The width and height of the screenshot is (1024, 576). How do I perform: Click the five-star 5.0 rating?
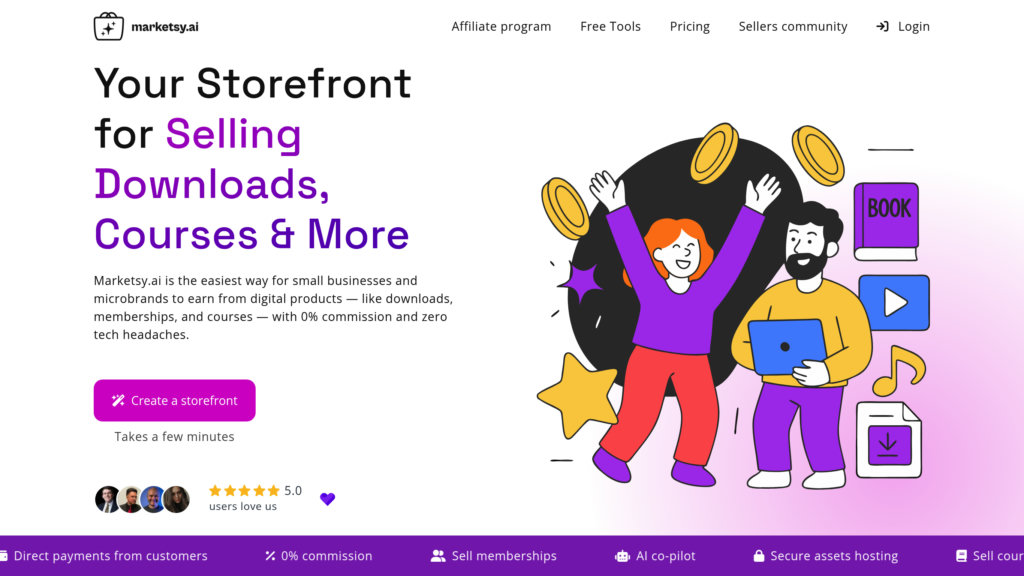pyautogui.click(x=255, y=490)
